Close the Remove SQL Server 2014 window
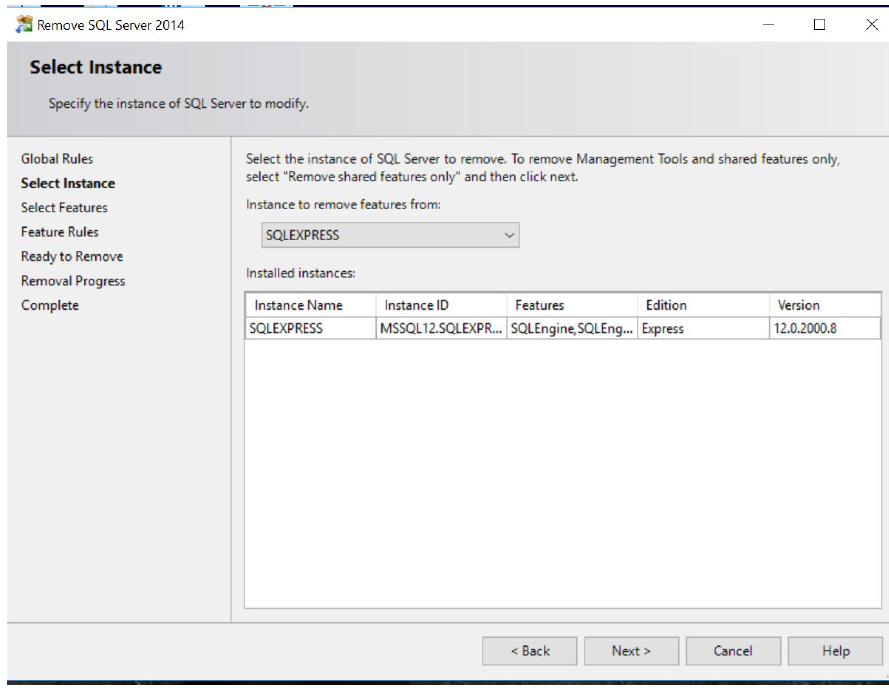 871,24
